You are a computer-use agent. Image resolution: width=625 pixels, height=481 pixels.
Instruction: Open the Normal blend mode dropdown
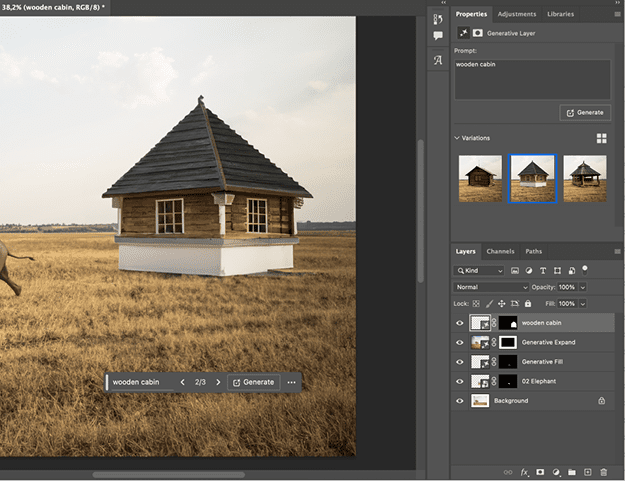[491, 287]
